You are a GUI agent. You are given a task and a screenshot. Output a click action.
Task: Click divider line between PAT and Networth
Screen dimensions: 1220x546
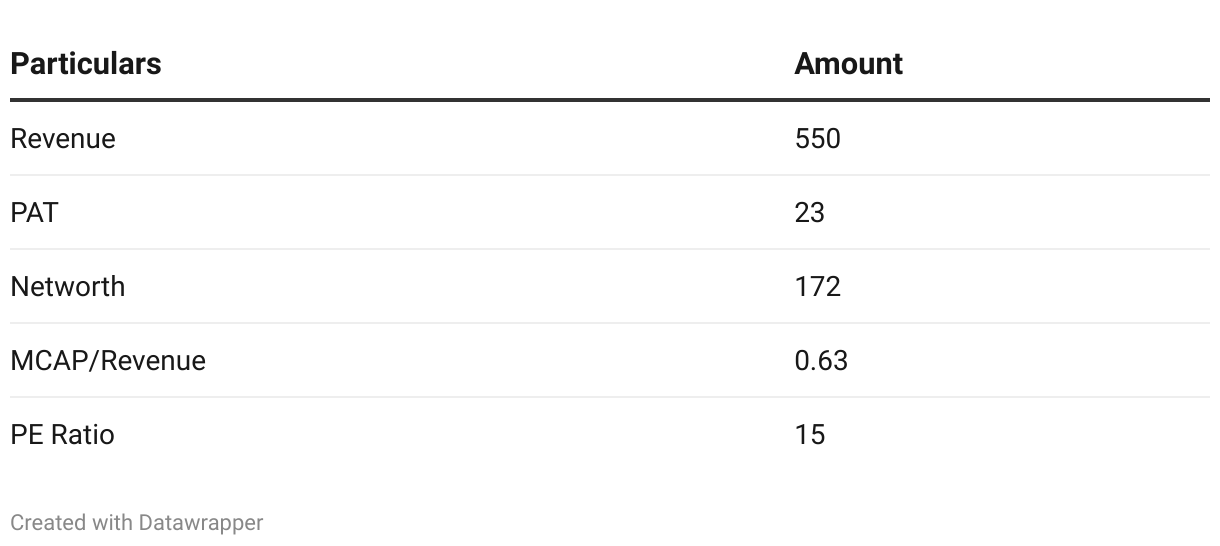click(x=610, y=249)
